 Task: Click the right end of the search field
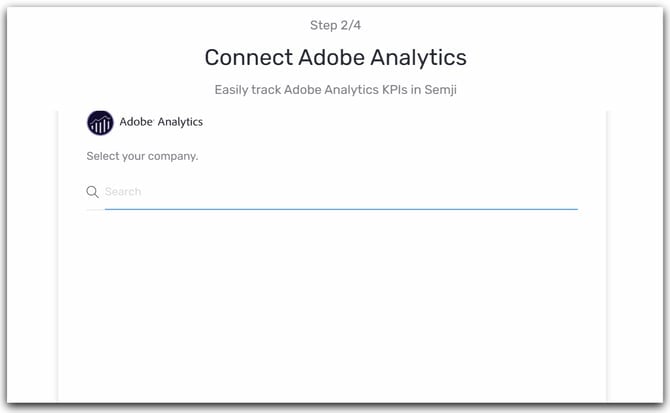[564, 192]
